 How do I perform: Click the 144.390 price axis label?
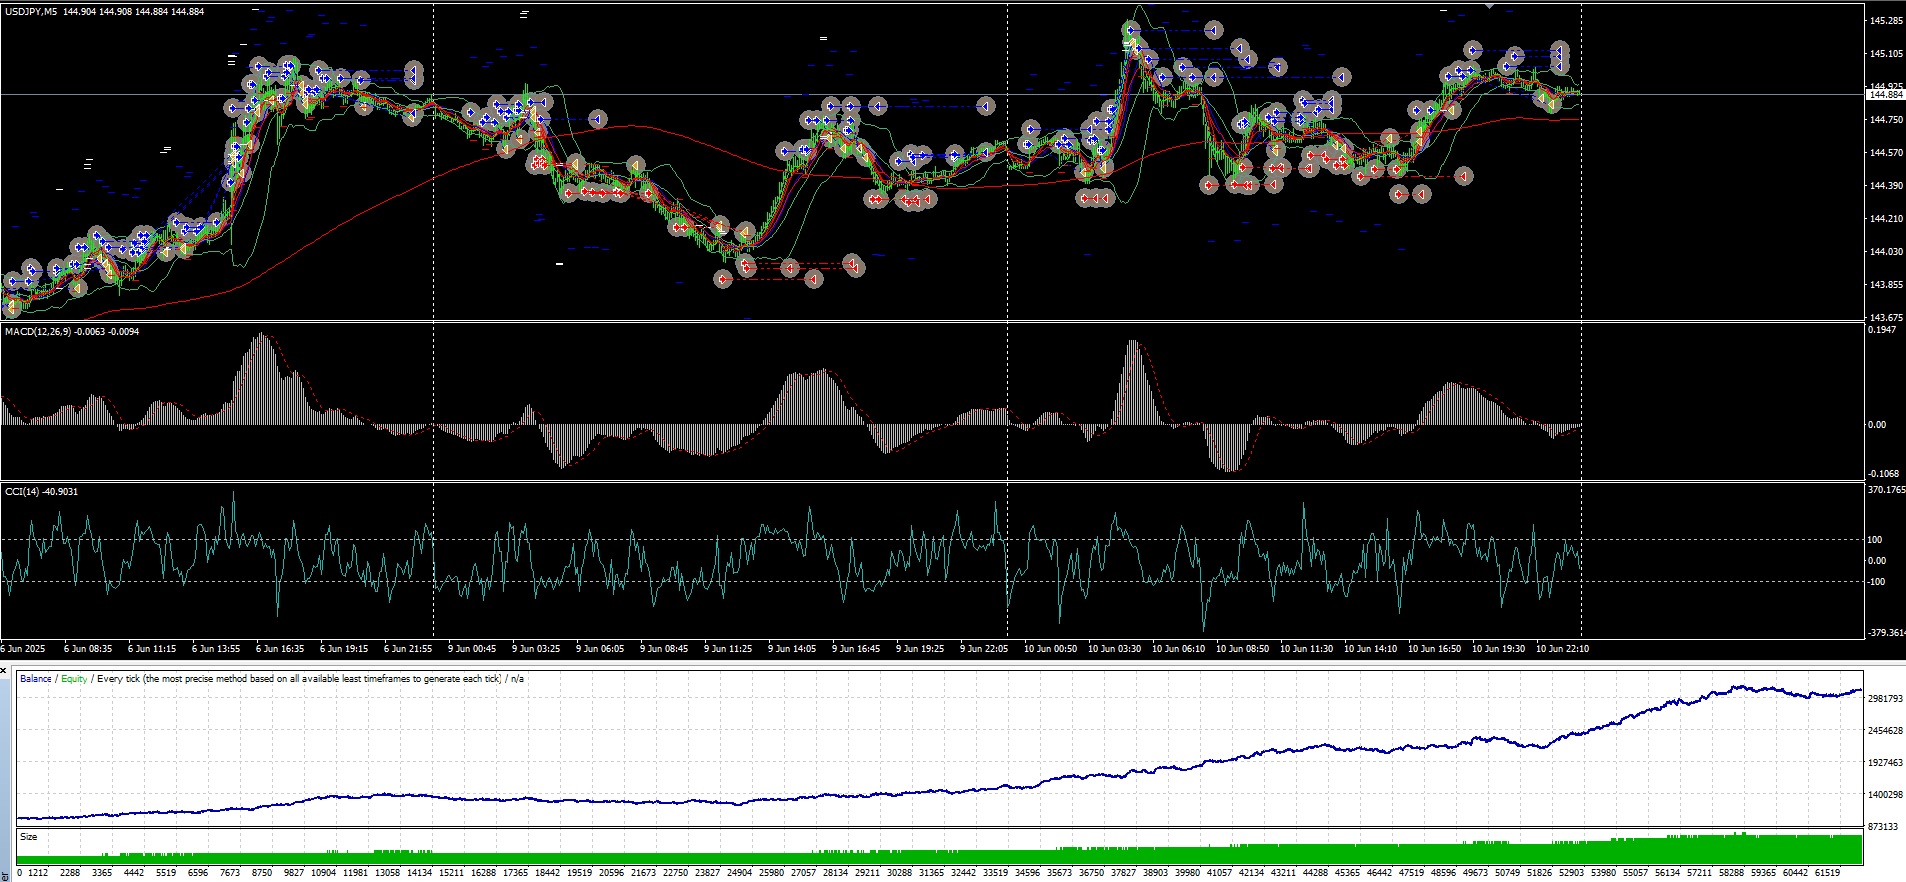tap(1885, 186)
